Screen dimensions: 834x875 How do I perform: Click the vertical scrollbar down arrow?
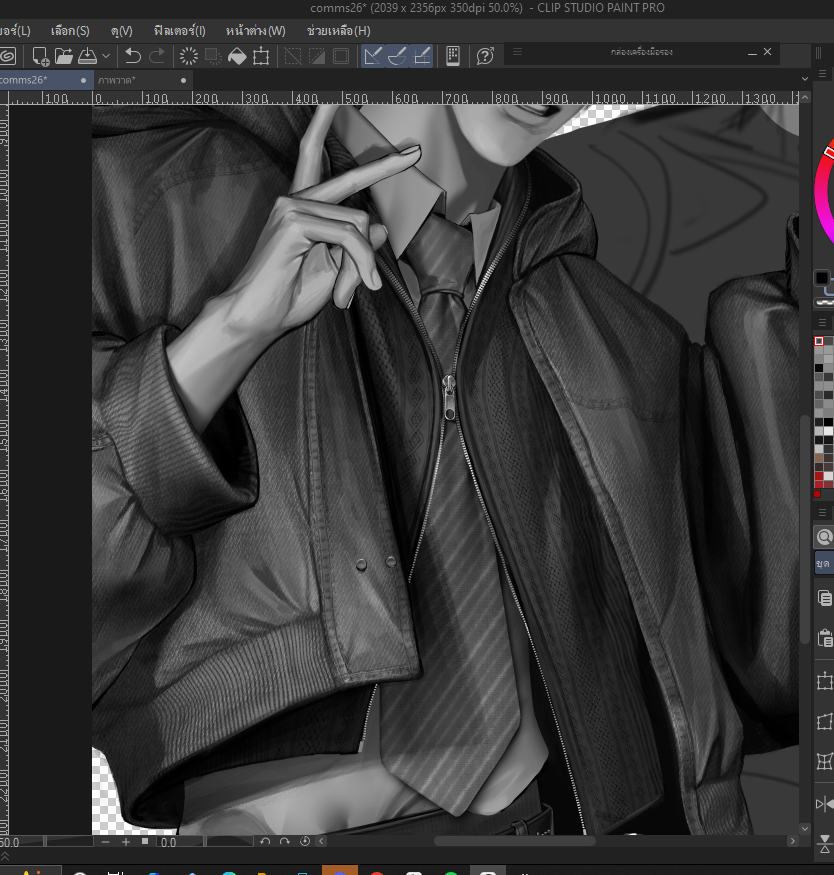pyautogui.click(x=804, y=829)
